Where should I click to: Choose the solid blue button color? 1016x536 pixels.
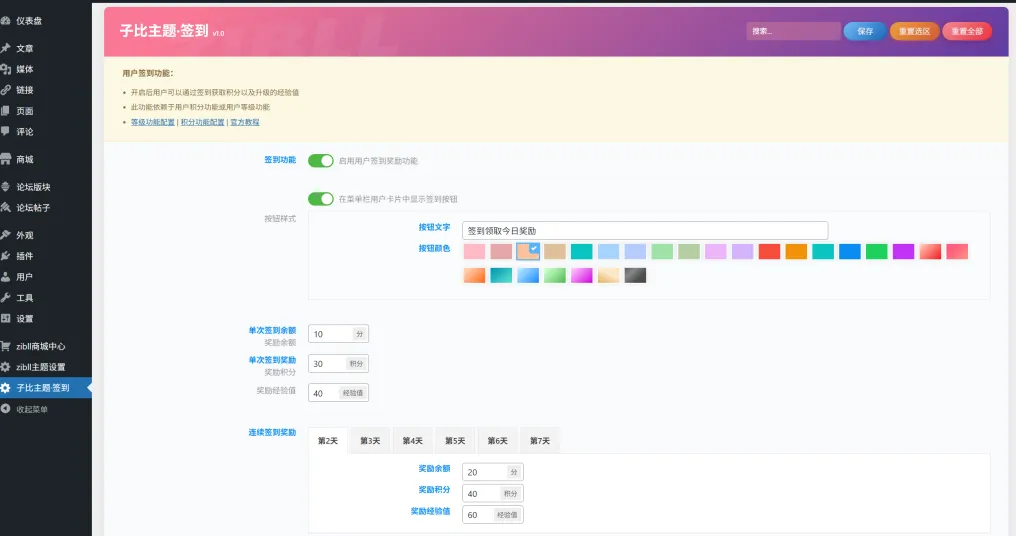click(x=849, y=251)
